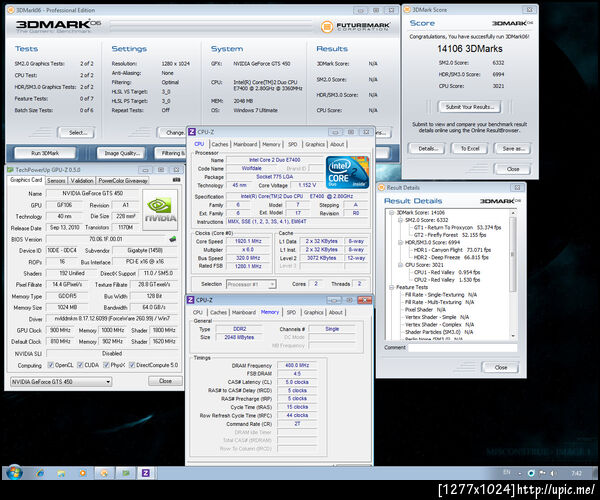Open the Mainboard tab in upper CPU-Z window
The image size is (600, 500).
[245, 144]
